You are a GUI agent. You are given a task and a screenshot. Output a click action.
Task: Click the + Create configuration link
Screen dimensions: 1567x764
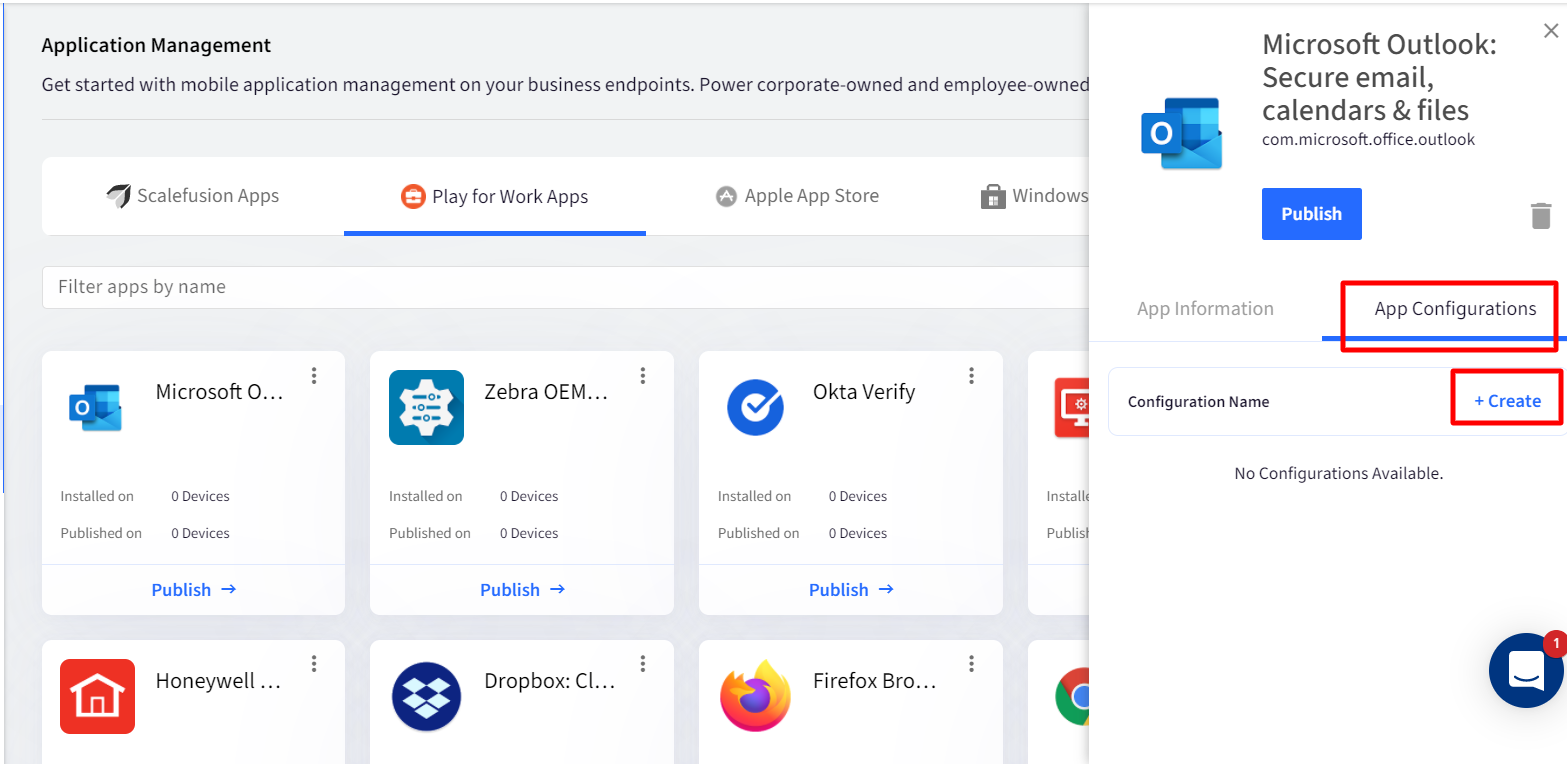[x=1507, y=401]
